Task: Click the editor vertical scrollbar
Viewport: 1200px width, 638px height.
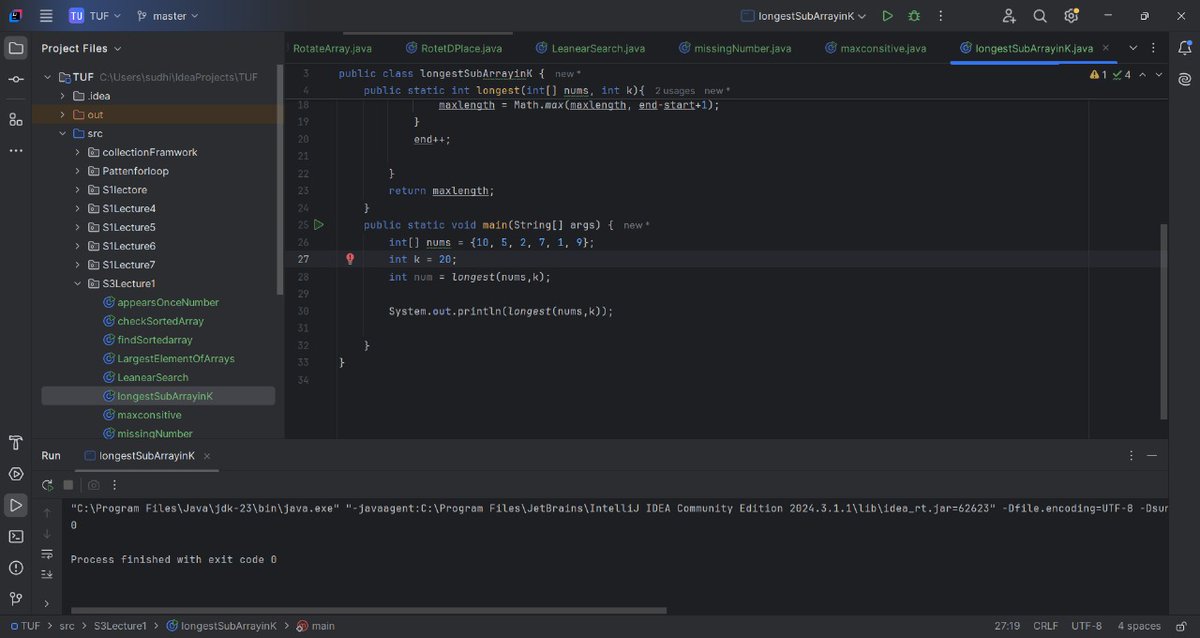Action: click(x=1162, y=322)
